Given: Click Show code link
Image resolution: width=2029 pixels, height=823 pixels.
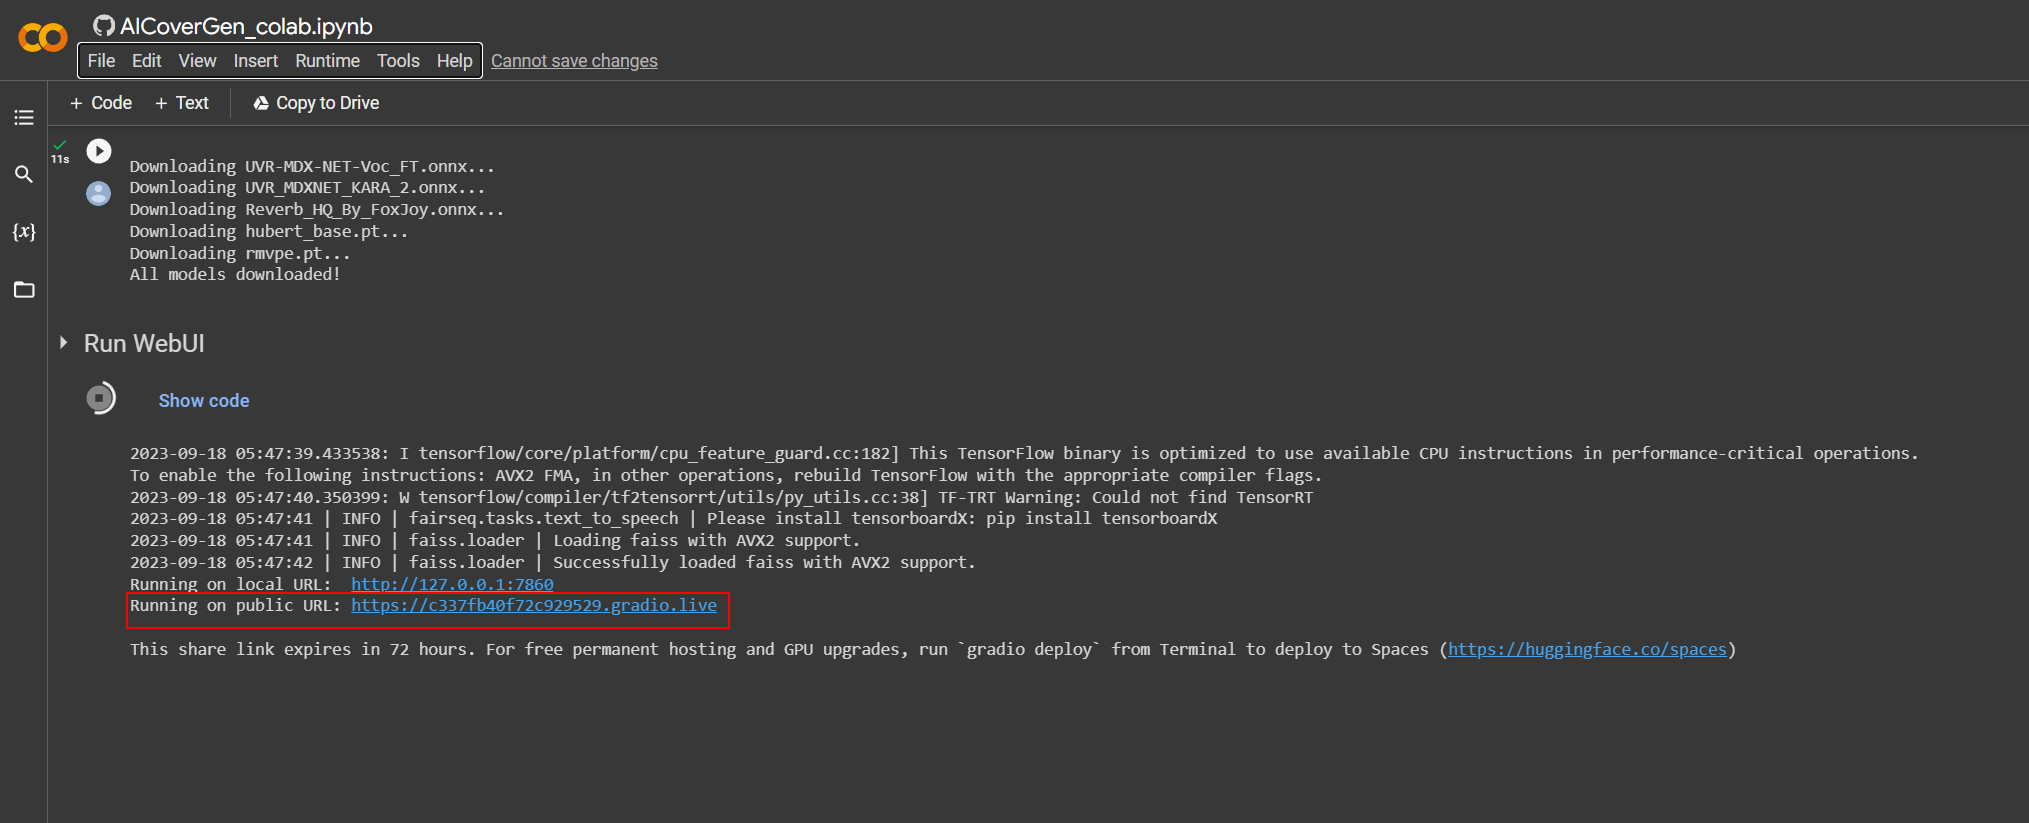Looking at the screenshot, I should point(204,401).
